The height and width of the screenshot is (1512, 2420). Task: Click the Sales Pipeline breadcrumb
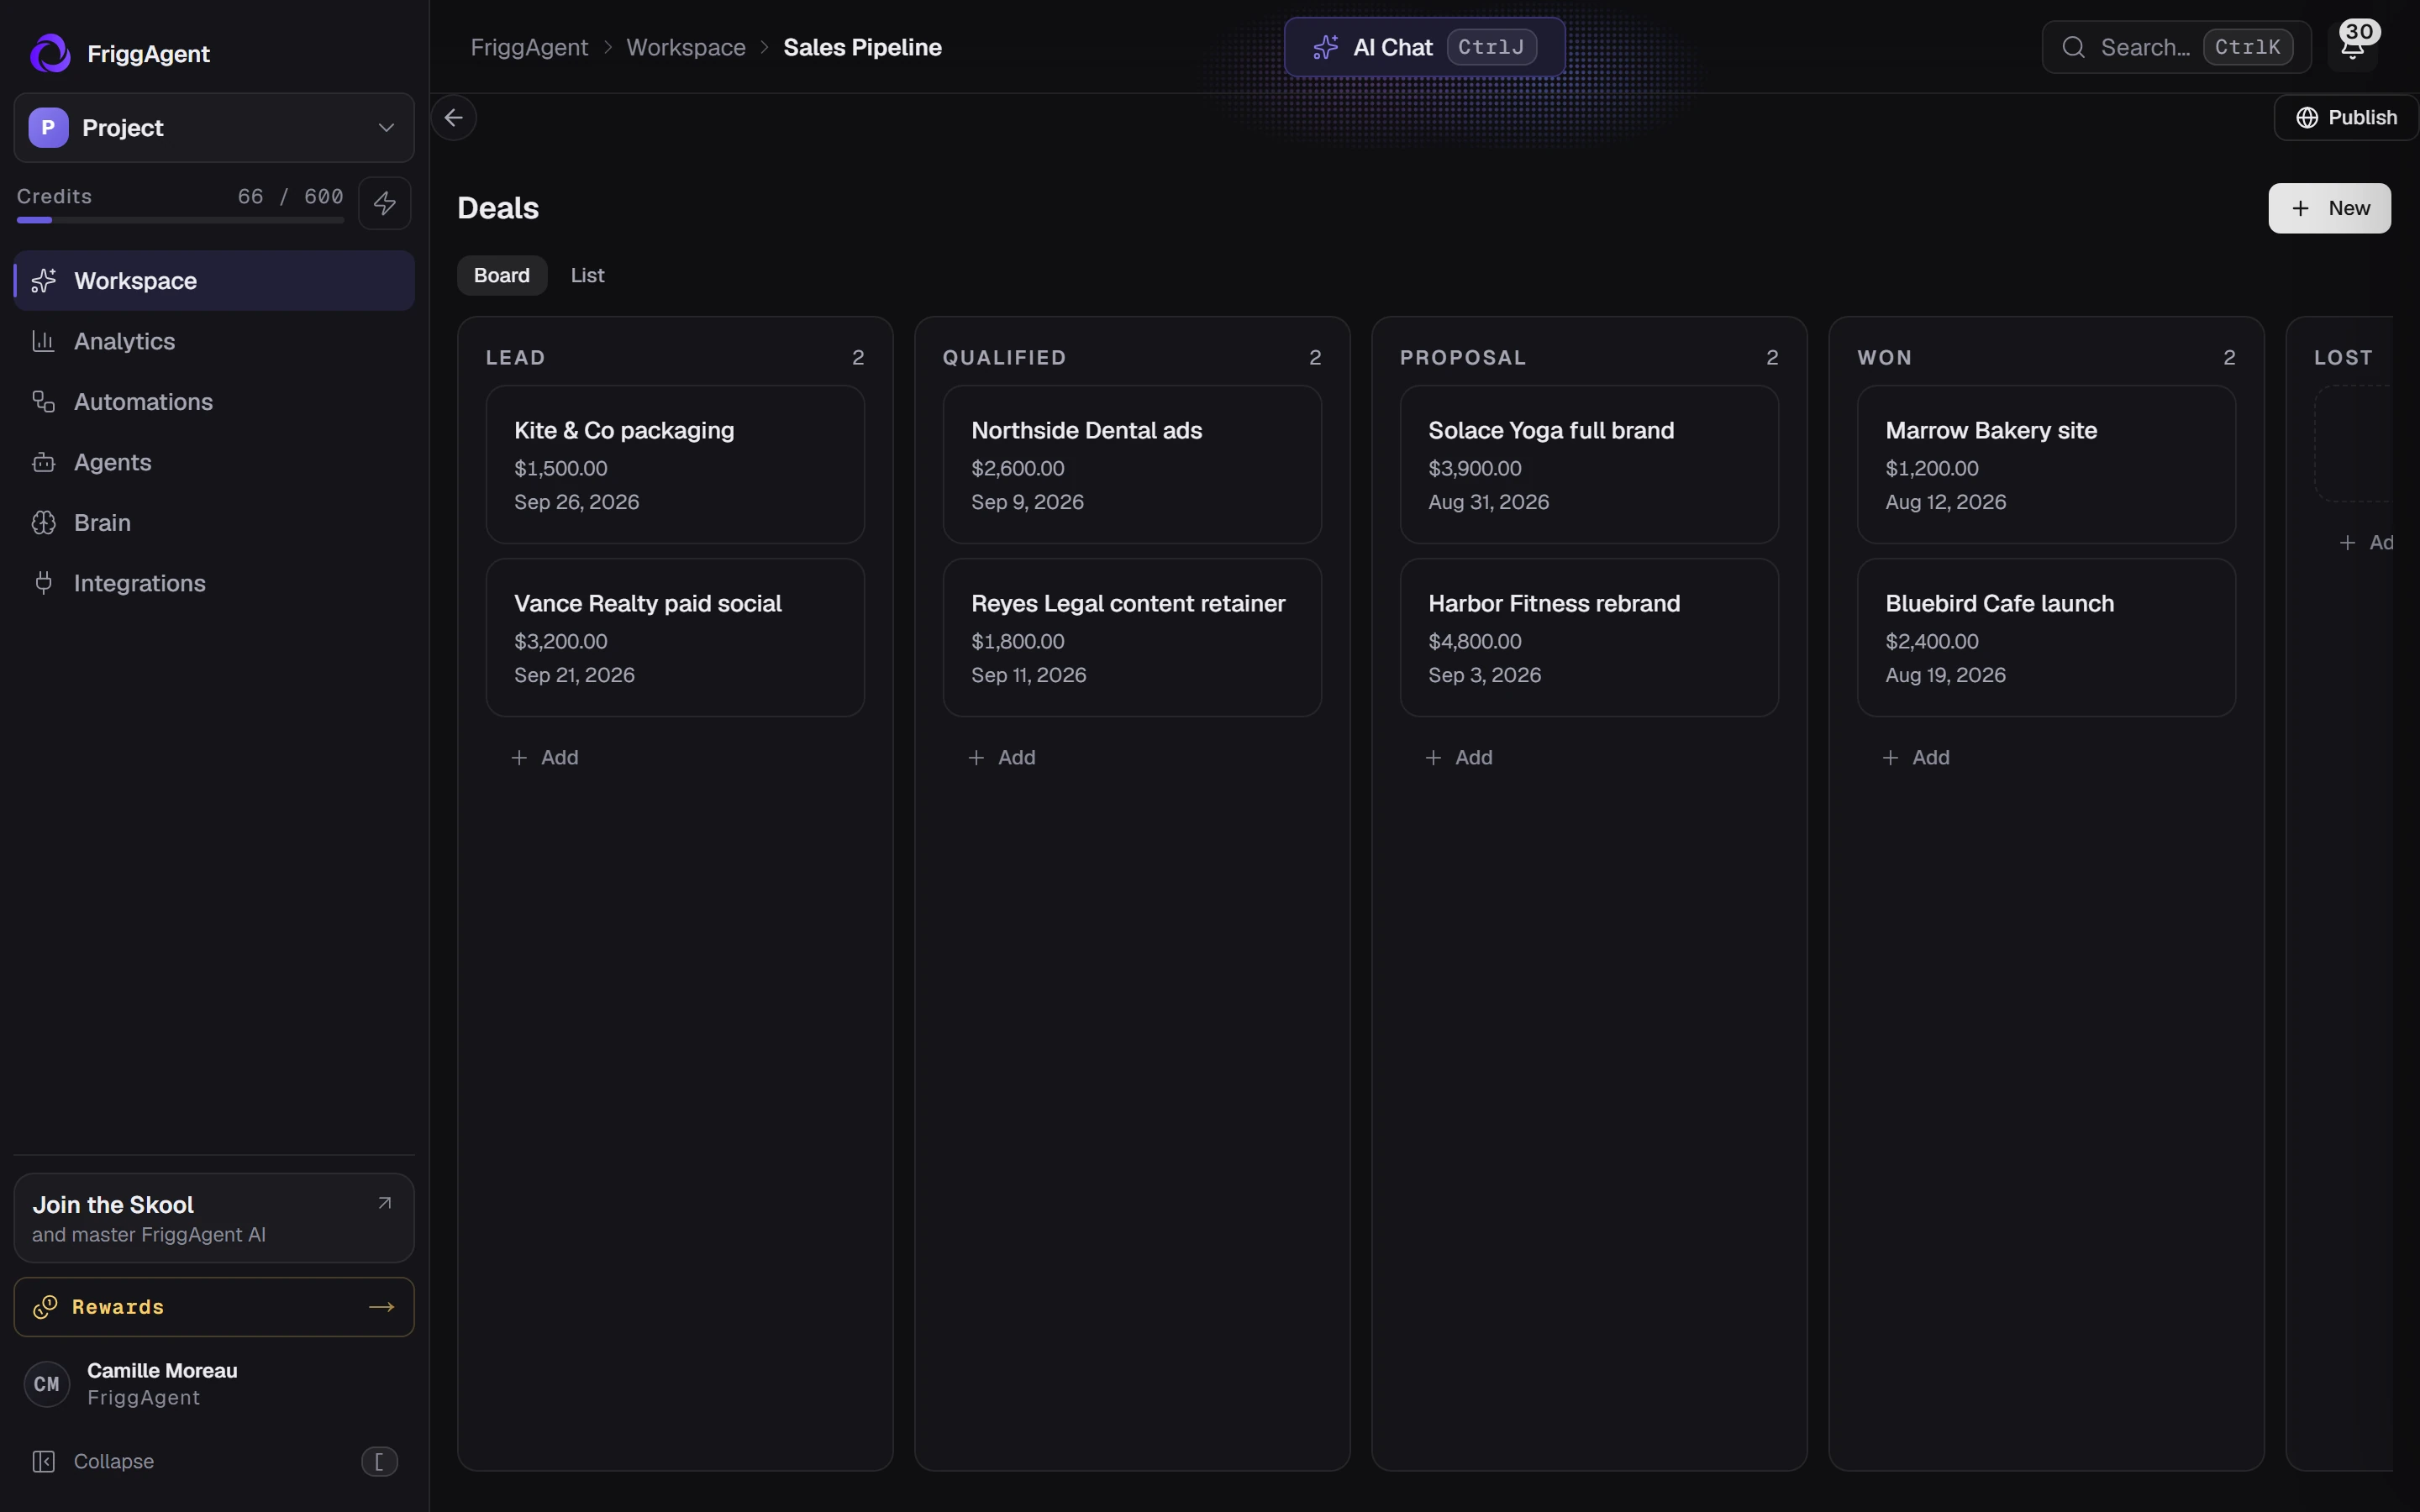point(862,47)
